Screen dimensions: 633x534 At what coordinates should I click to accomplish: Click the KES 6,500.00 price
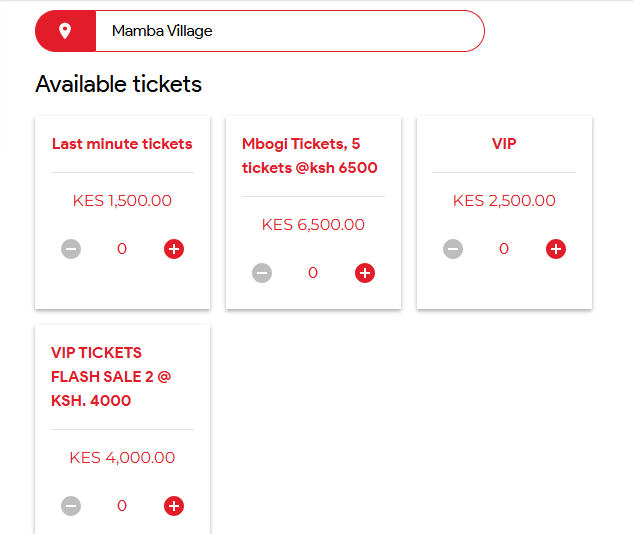coord(313,225)
